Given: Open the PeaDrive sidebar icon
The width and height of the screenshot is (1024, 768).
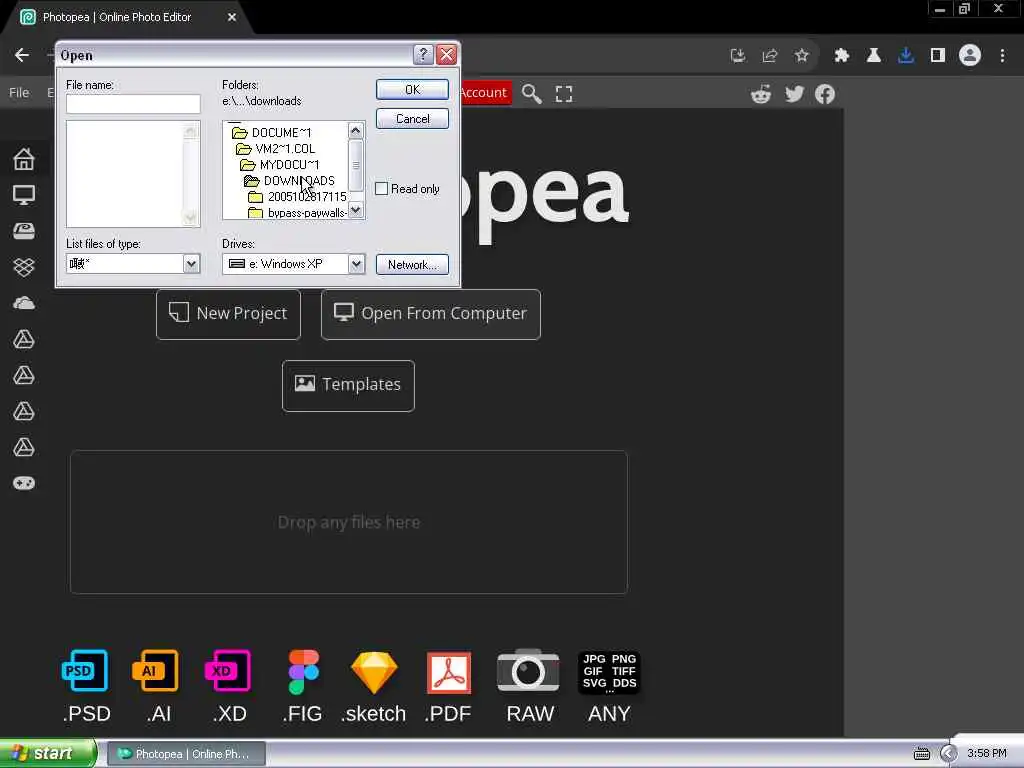Looking at the screenshot, I should [24, 231].
